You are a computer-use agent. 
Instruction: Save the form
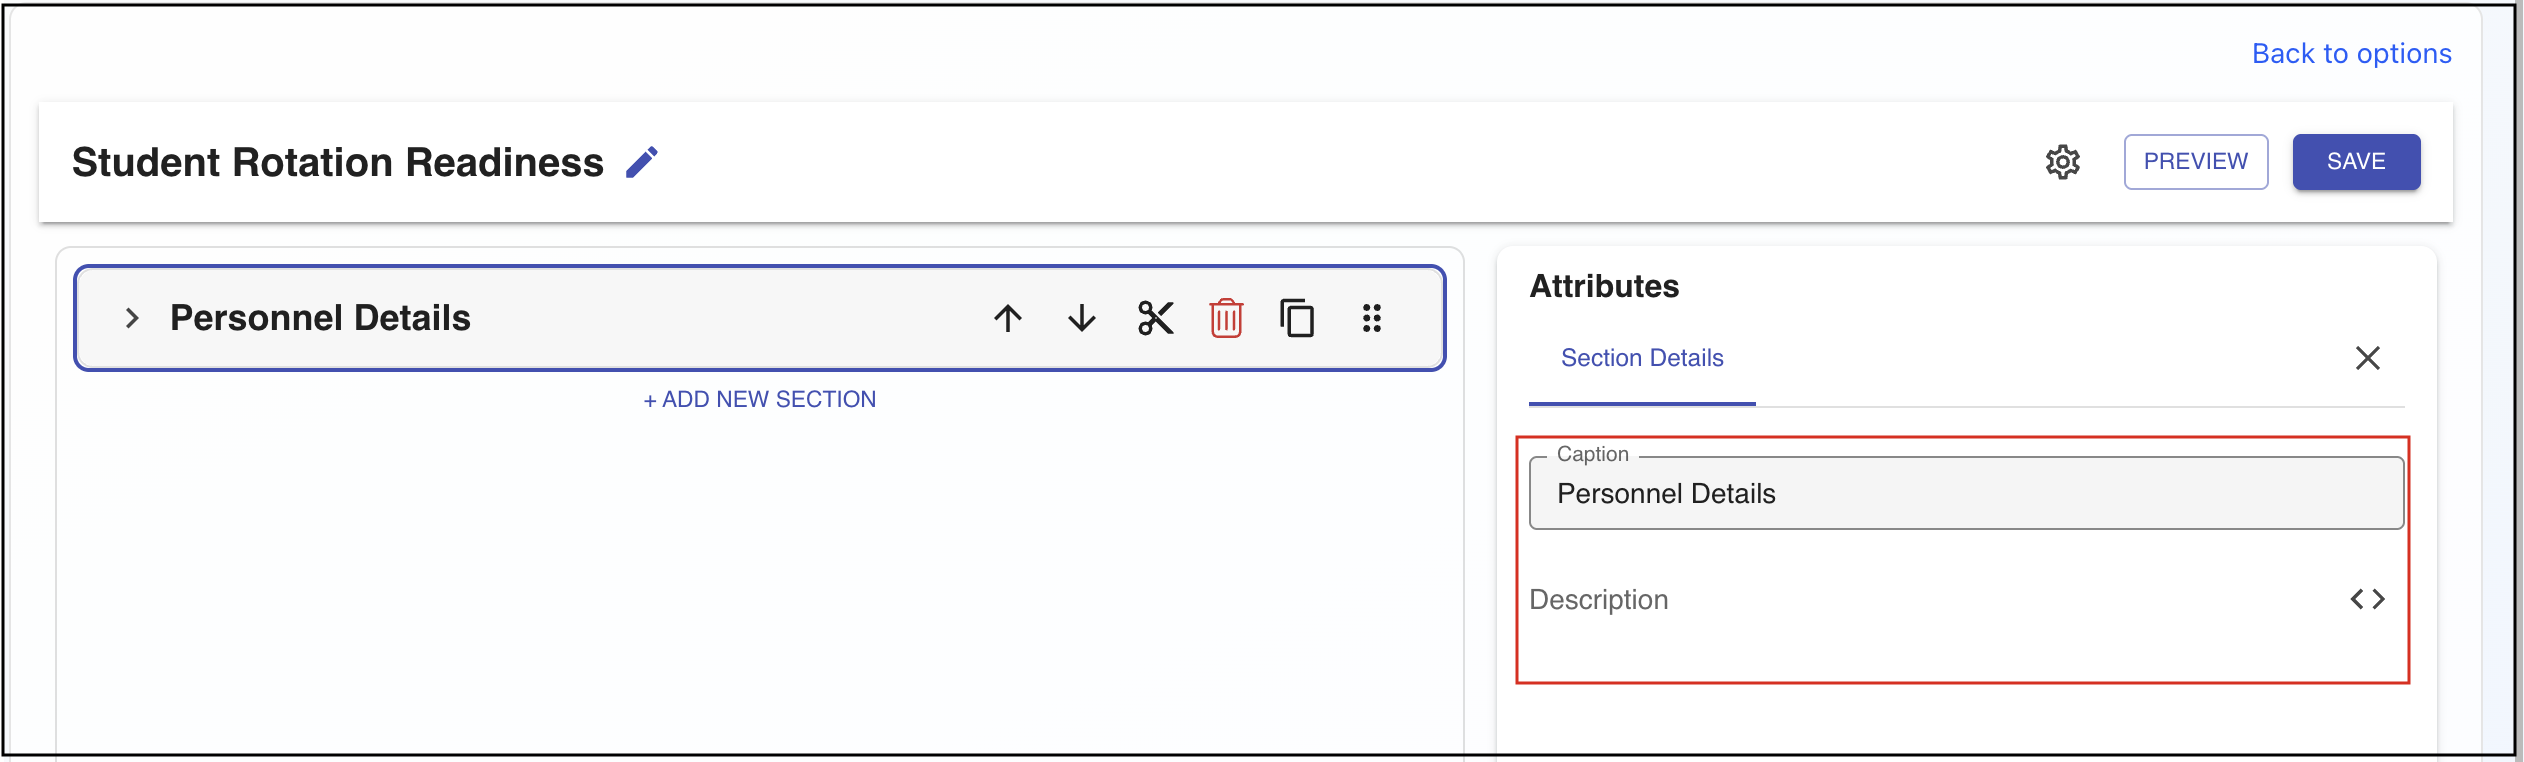[2356, 162]
